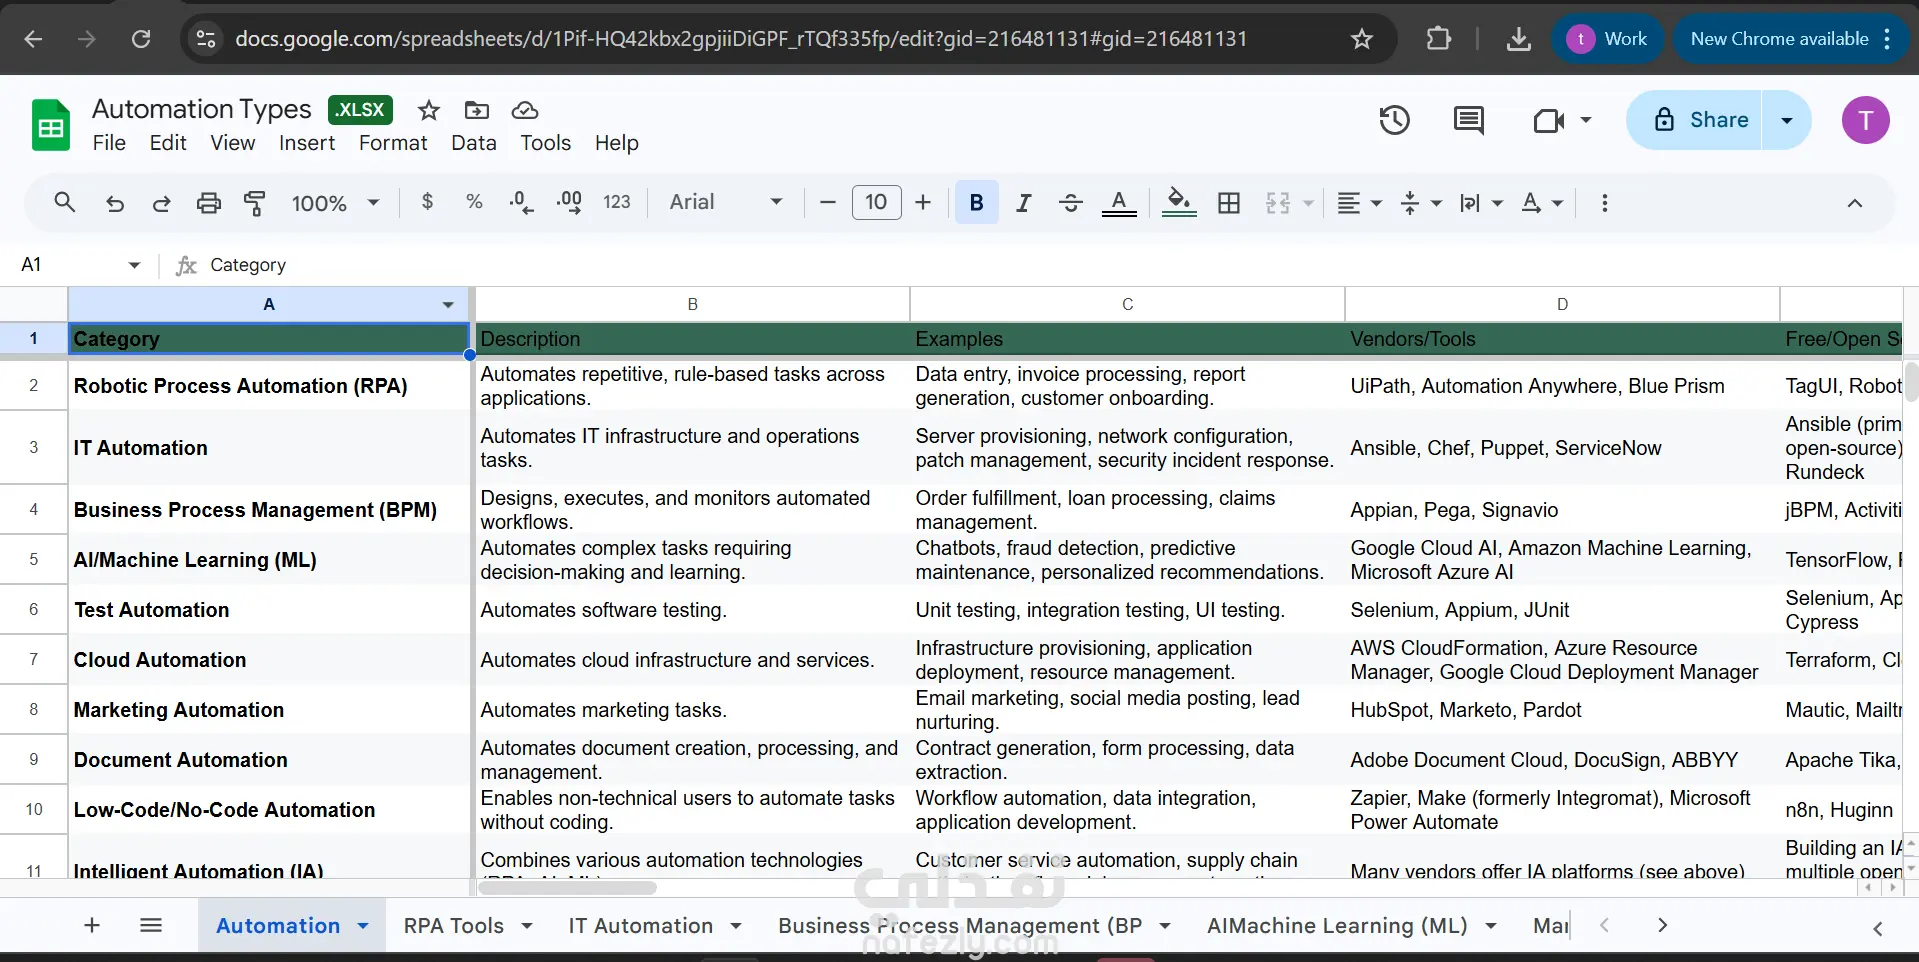Click the move to folder icon
1919x962 pixels.
(x=477, y=110)
